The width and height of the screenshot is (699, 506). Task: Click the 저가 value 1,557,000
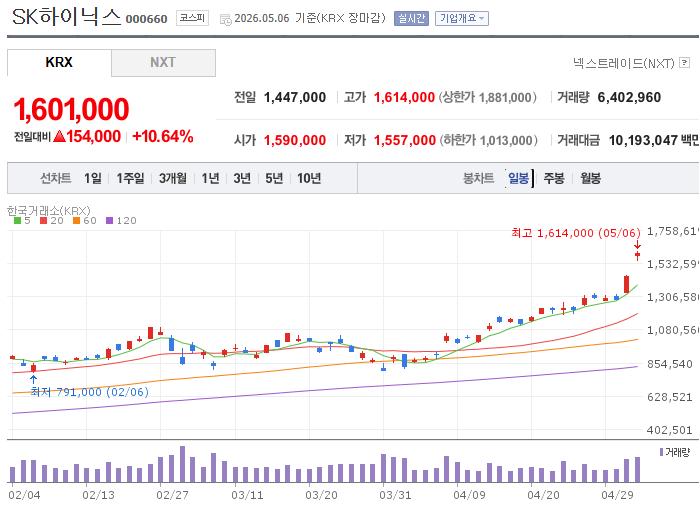coord(404,140)
